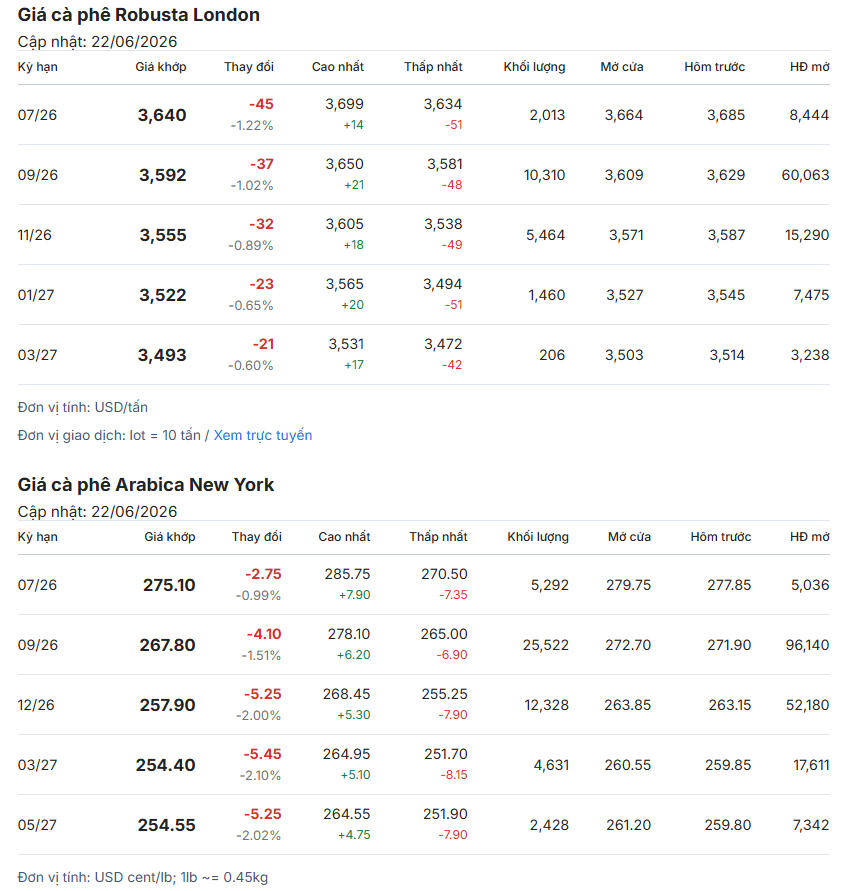Click the Robusta 11/26 price 3,555
The image size is (847, 891).
(x=163, y=235)
